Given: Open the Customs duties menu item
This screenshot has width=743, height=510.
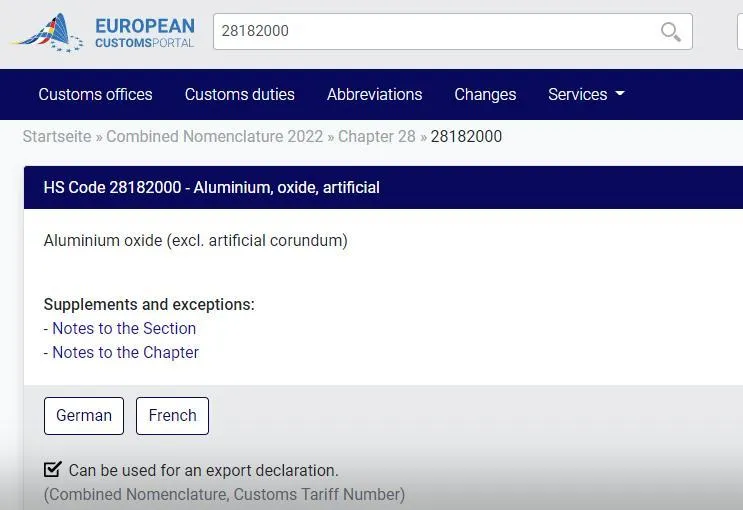Looking at the screenshot, I should (x=239, y=95).
